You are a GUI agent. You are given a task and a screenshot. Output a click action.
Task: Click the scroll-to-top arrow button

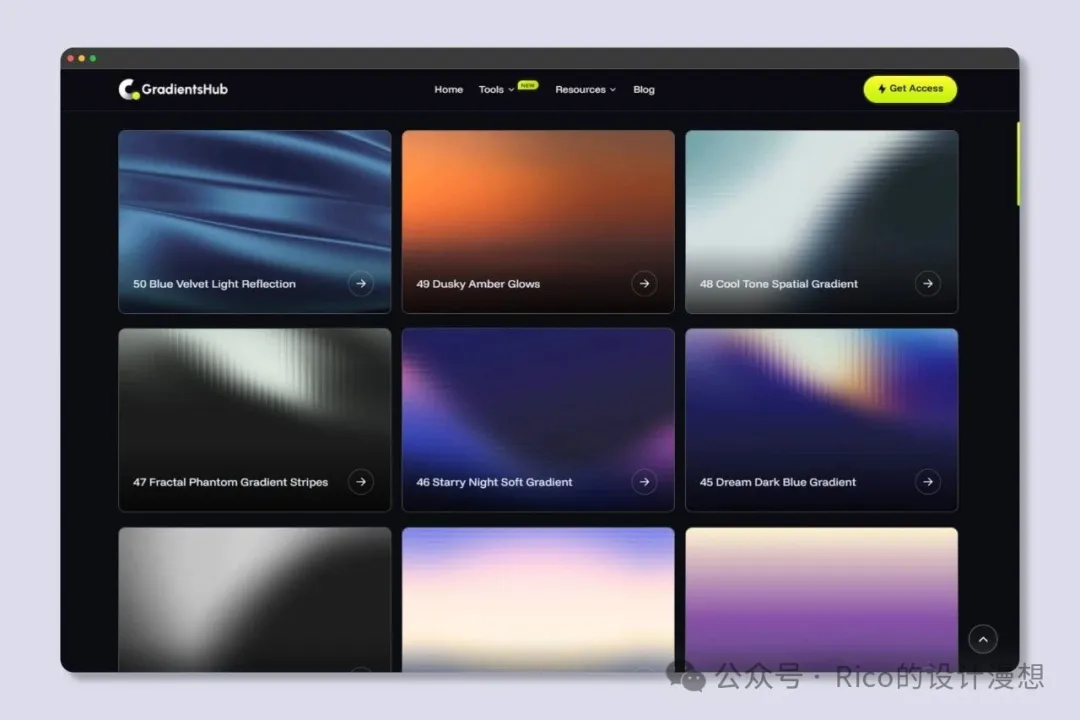tap(983, 639)
